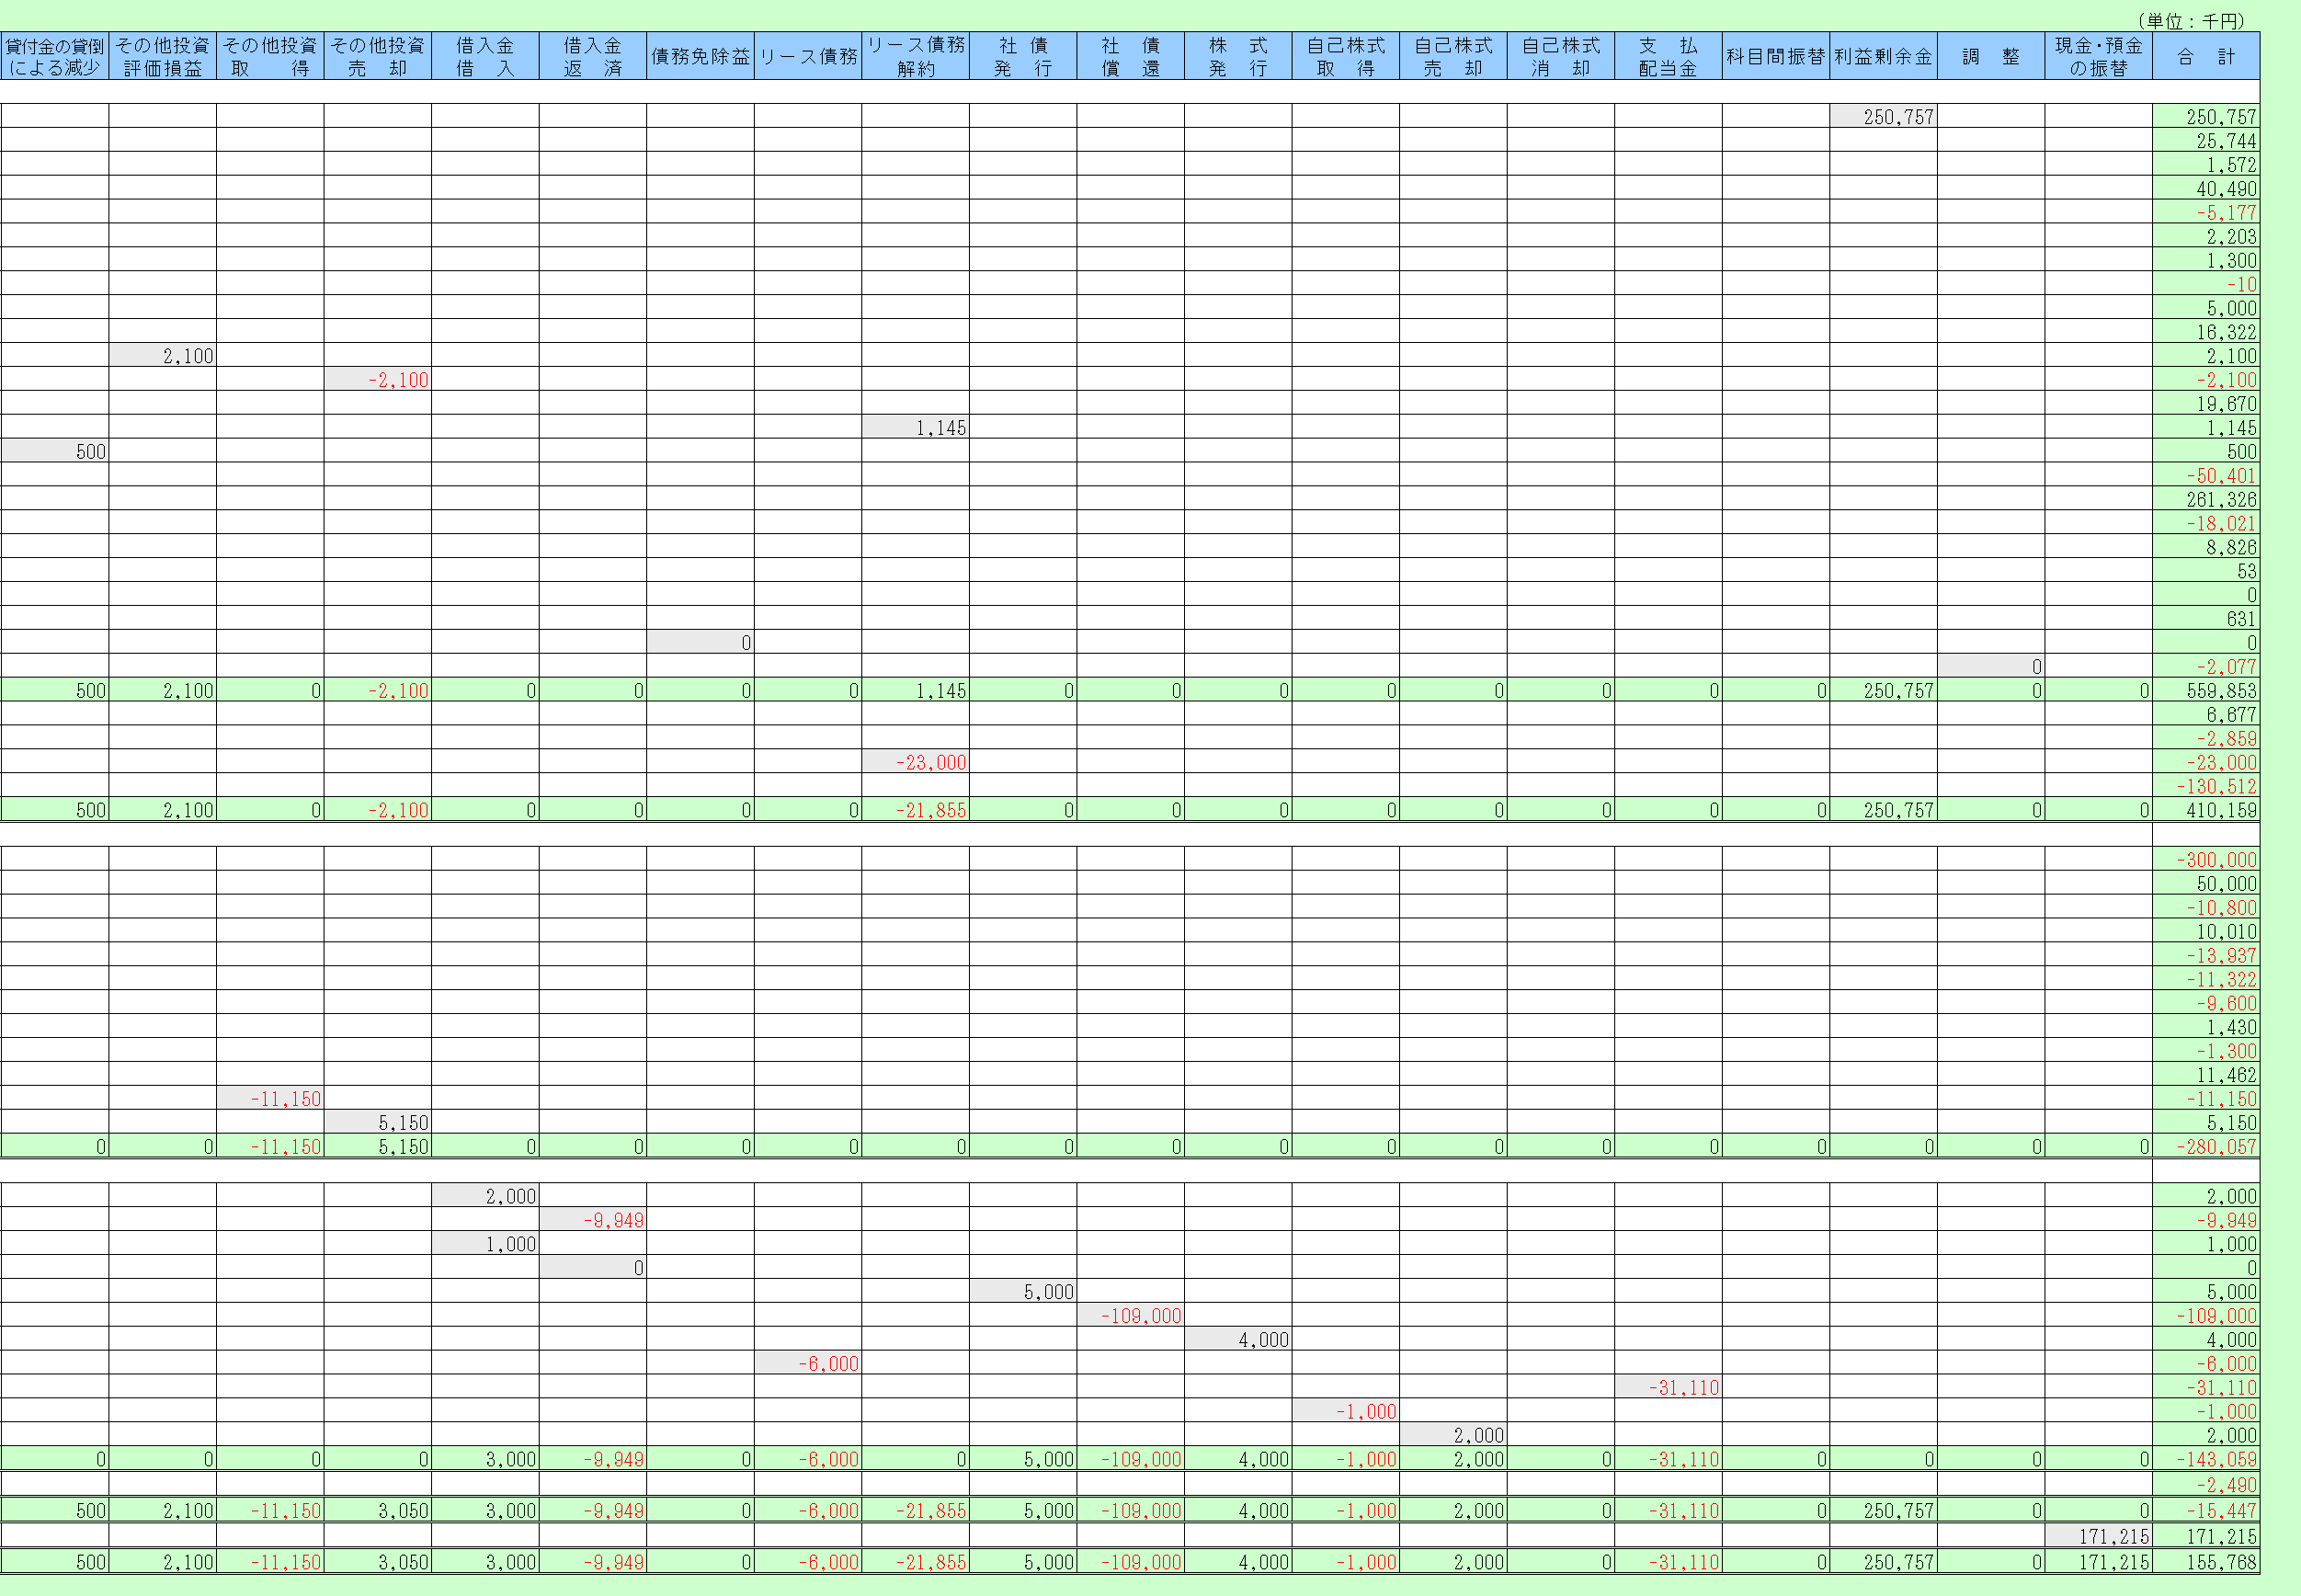
Task: Click red subtotal cell -143,059
Action: [x=2206, y=1460]
